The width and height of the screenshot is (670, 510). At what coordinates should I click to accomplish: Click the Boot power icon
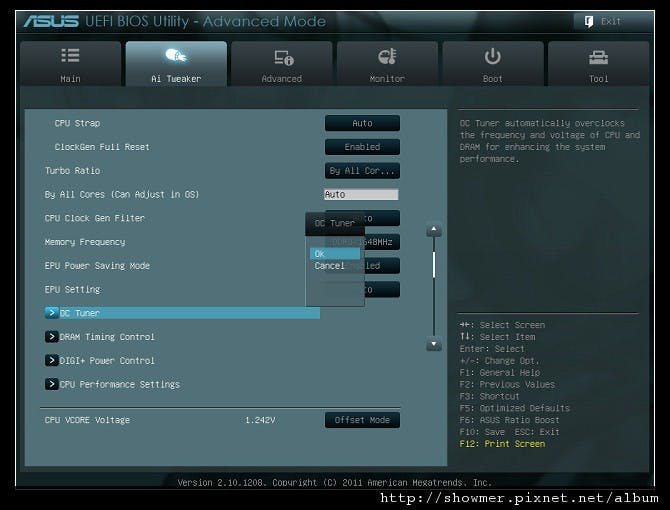pos(493,56)
